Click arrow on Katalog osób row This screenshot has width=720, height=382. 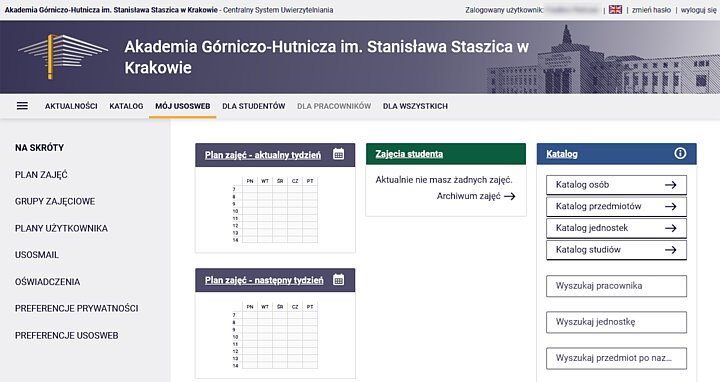670,185
